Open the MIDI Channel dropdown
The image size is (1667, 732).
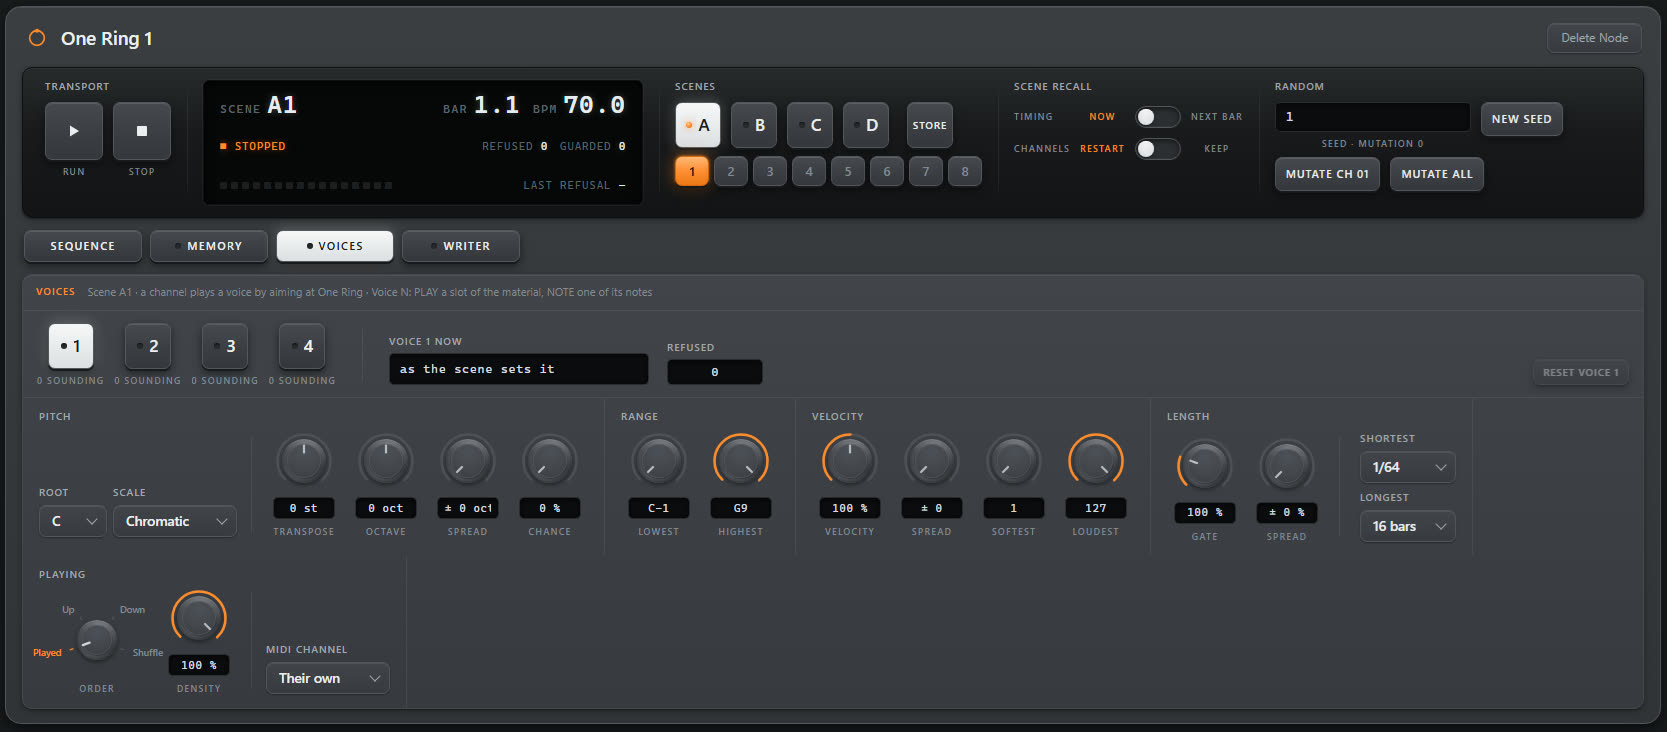coord(328,678)
